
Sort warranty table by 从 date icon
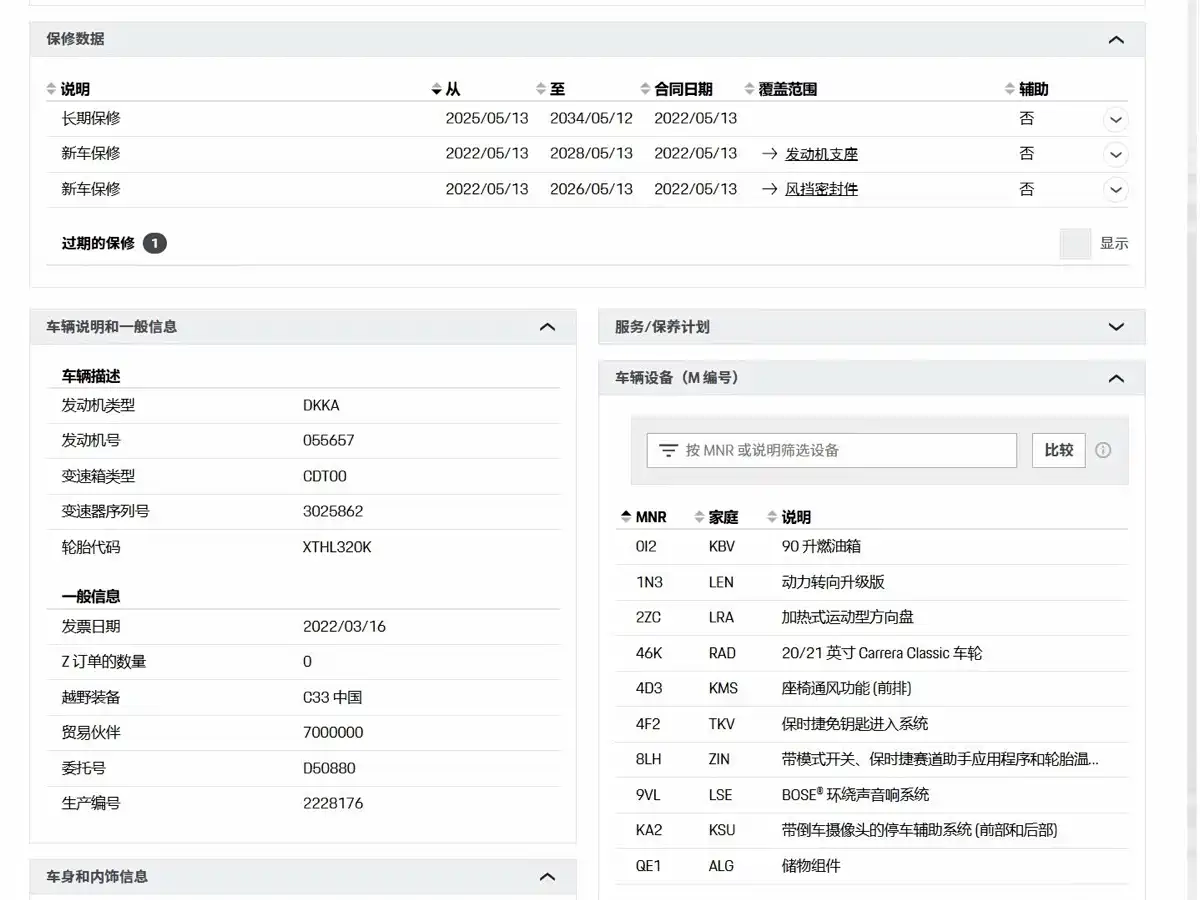(436, 89)
